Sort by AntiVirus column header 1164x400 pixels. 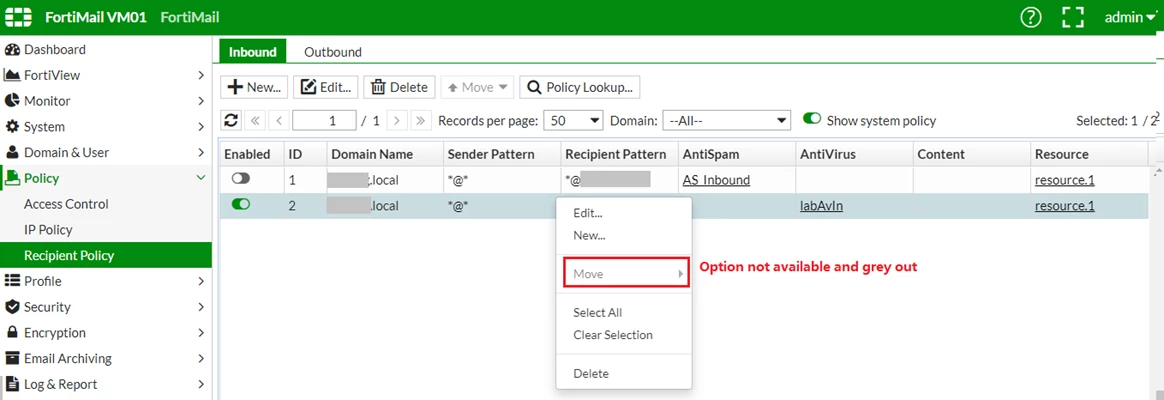(x=854, y=154)
